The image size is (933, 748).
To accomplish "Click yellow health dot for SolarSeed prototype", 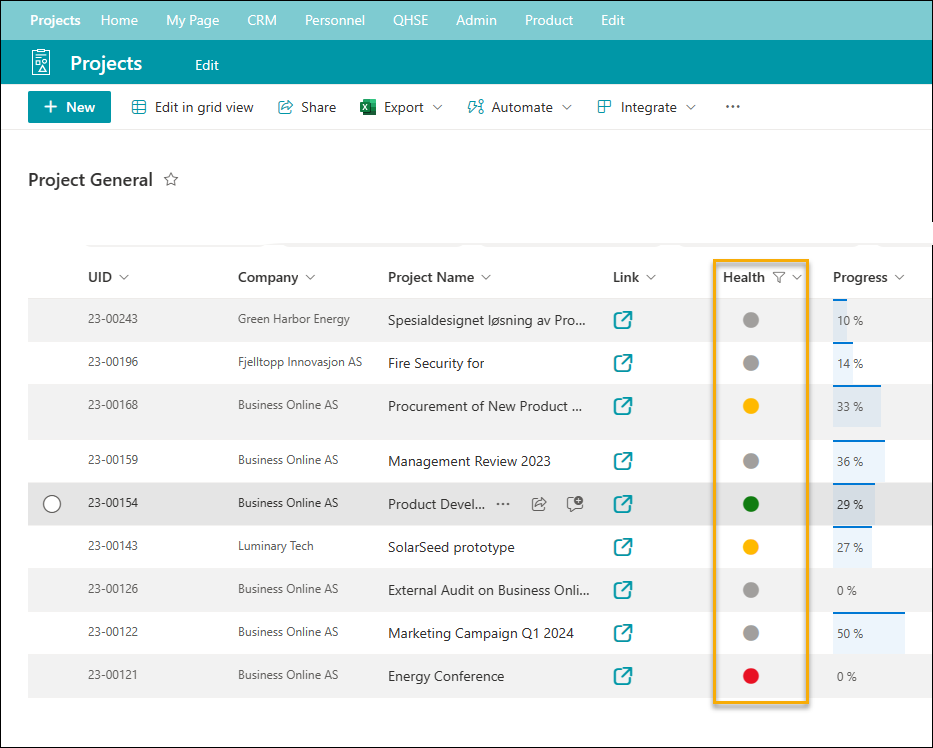I will click(751, 547).
